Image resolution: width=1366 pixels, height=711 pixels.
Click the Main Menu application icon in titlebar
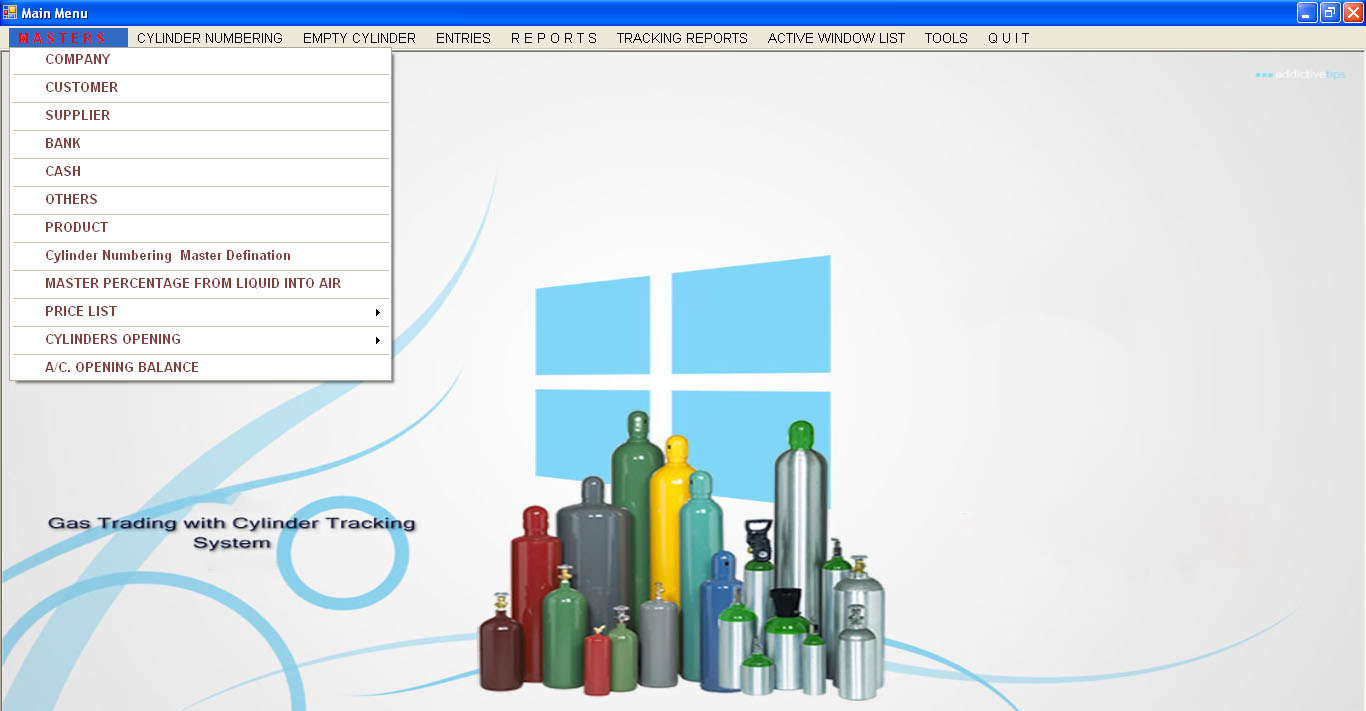[x=11, y=12]
